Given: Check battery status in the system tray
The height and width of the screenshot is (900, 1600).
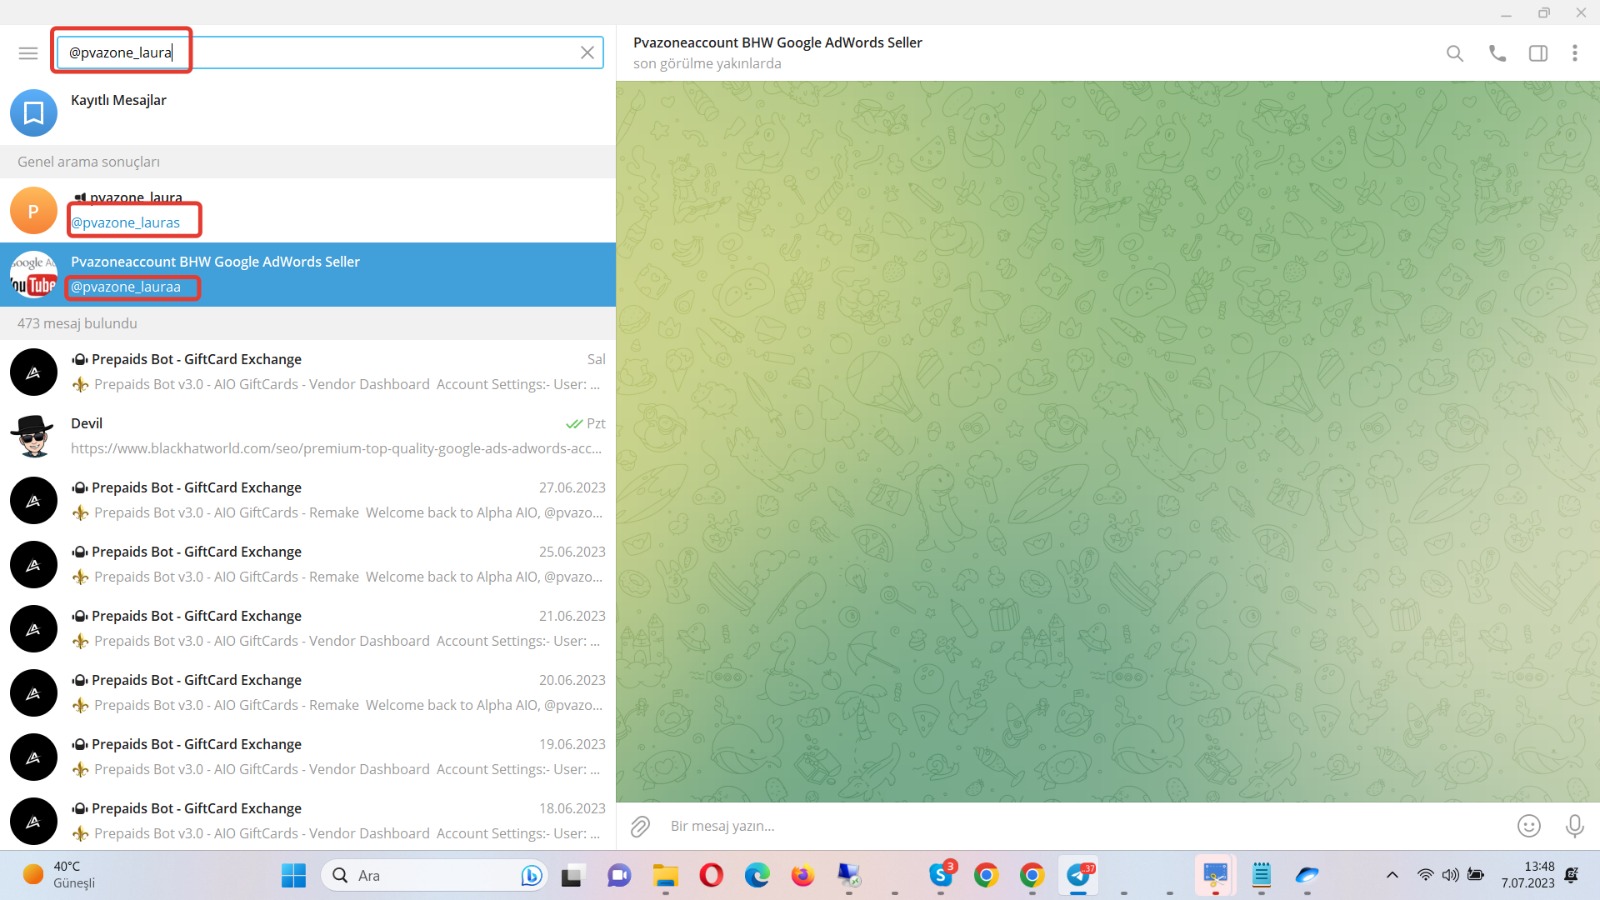Looking at the screenshot, I should 1476,875.
